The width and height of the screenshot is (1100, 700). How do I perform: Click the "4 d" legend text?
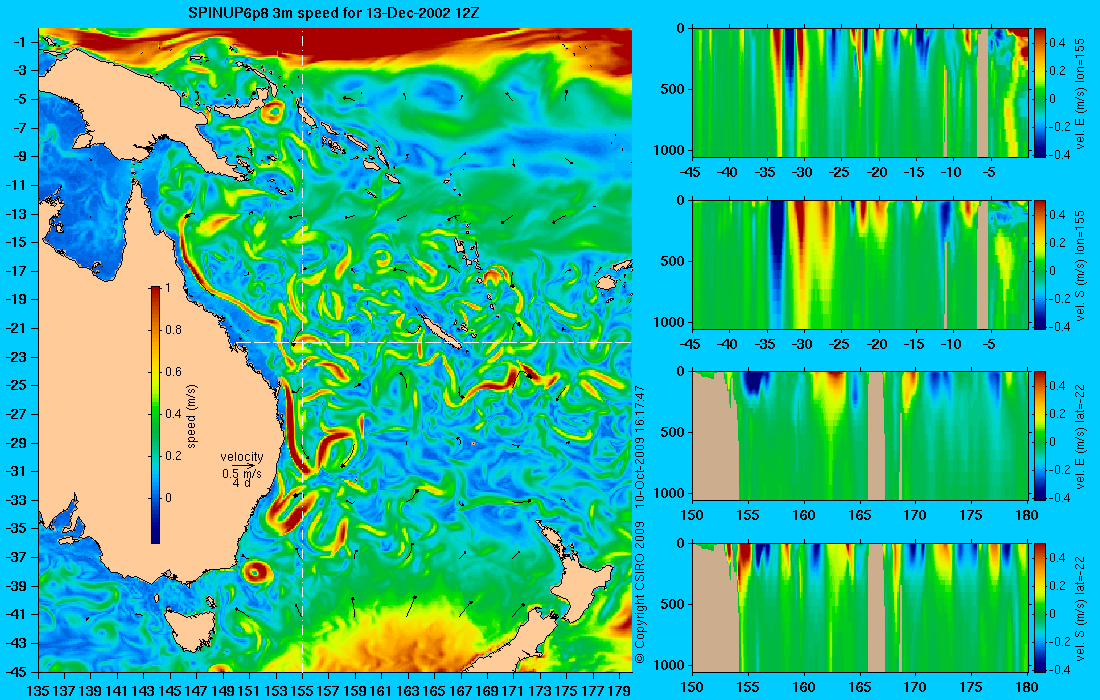(242, 483)
